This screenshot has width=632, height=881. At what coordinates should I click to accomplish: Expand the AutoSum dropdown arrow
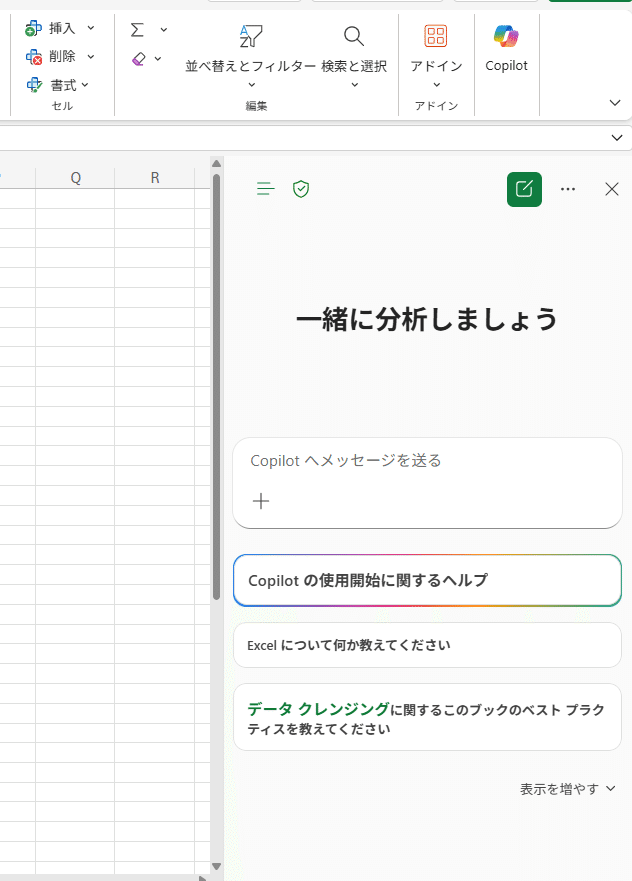point(163,30)
